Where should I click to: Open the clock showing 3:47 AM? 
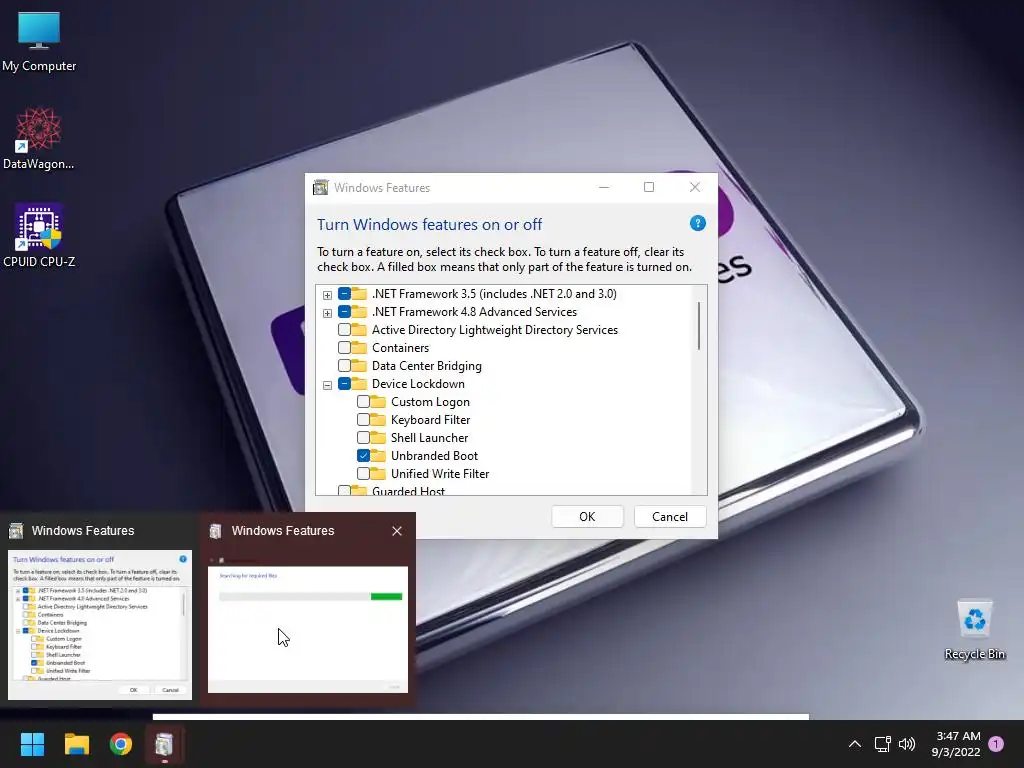pos(955,744)
